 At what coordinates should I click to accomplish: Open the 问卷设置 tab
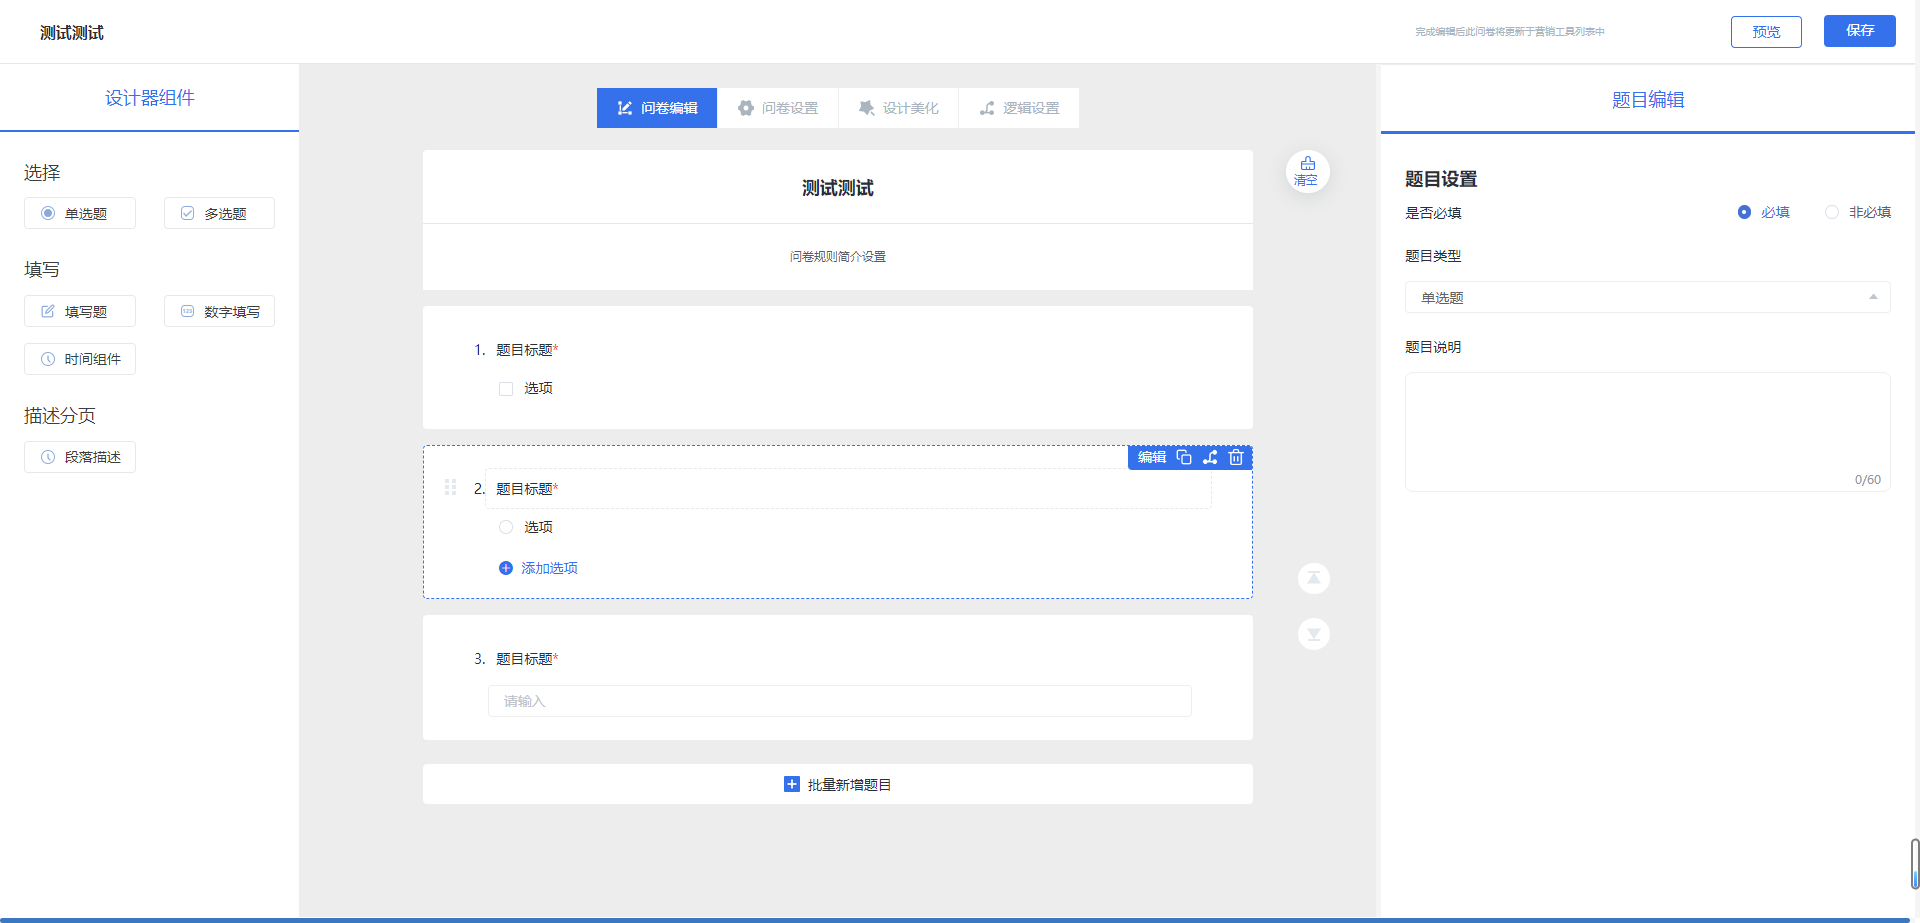[x=778, y=108]
